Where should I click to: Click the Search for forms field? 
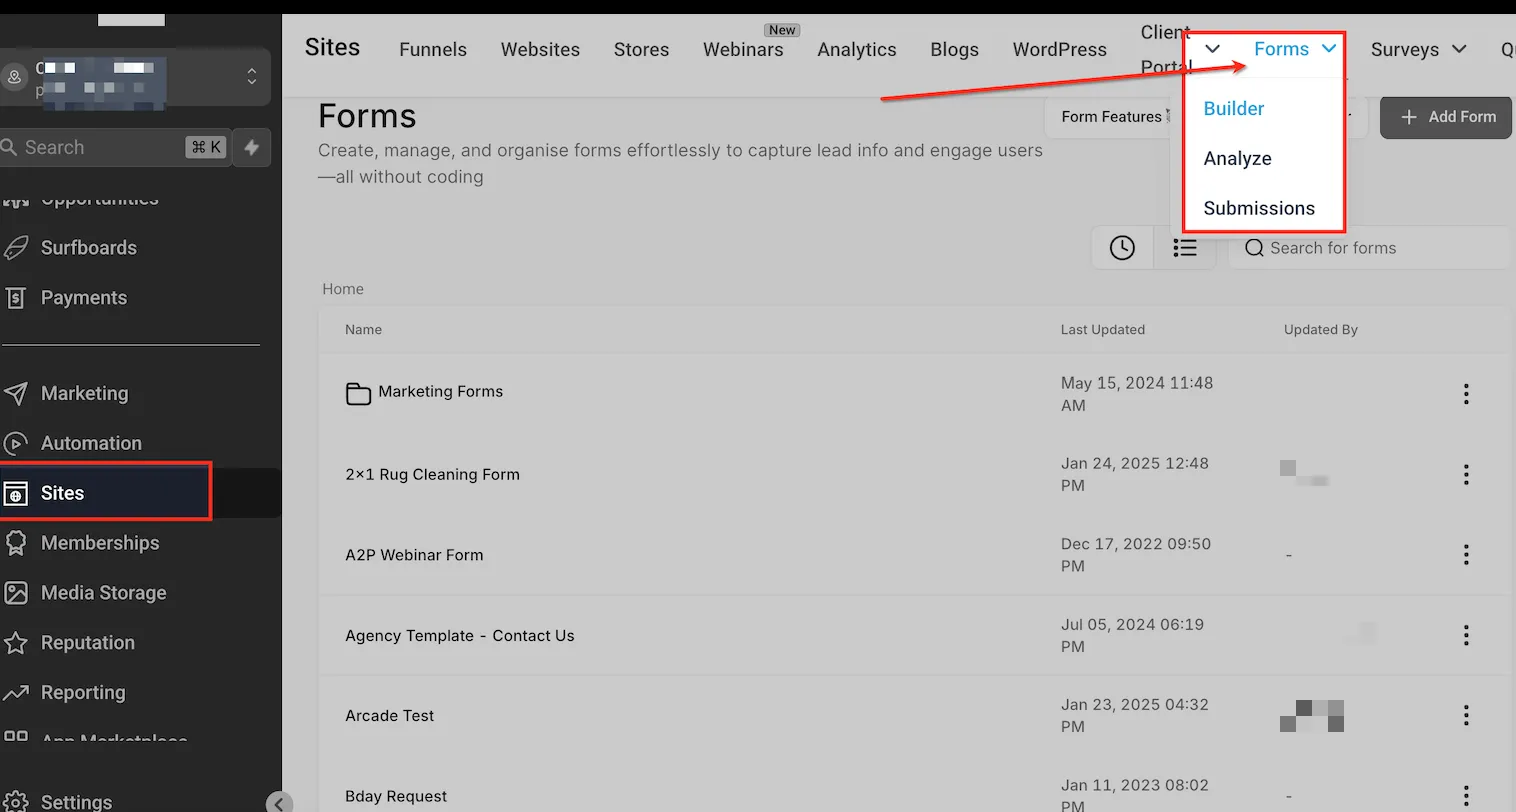[1370, 248]
